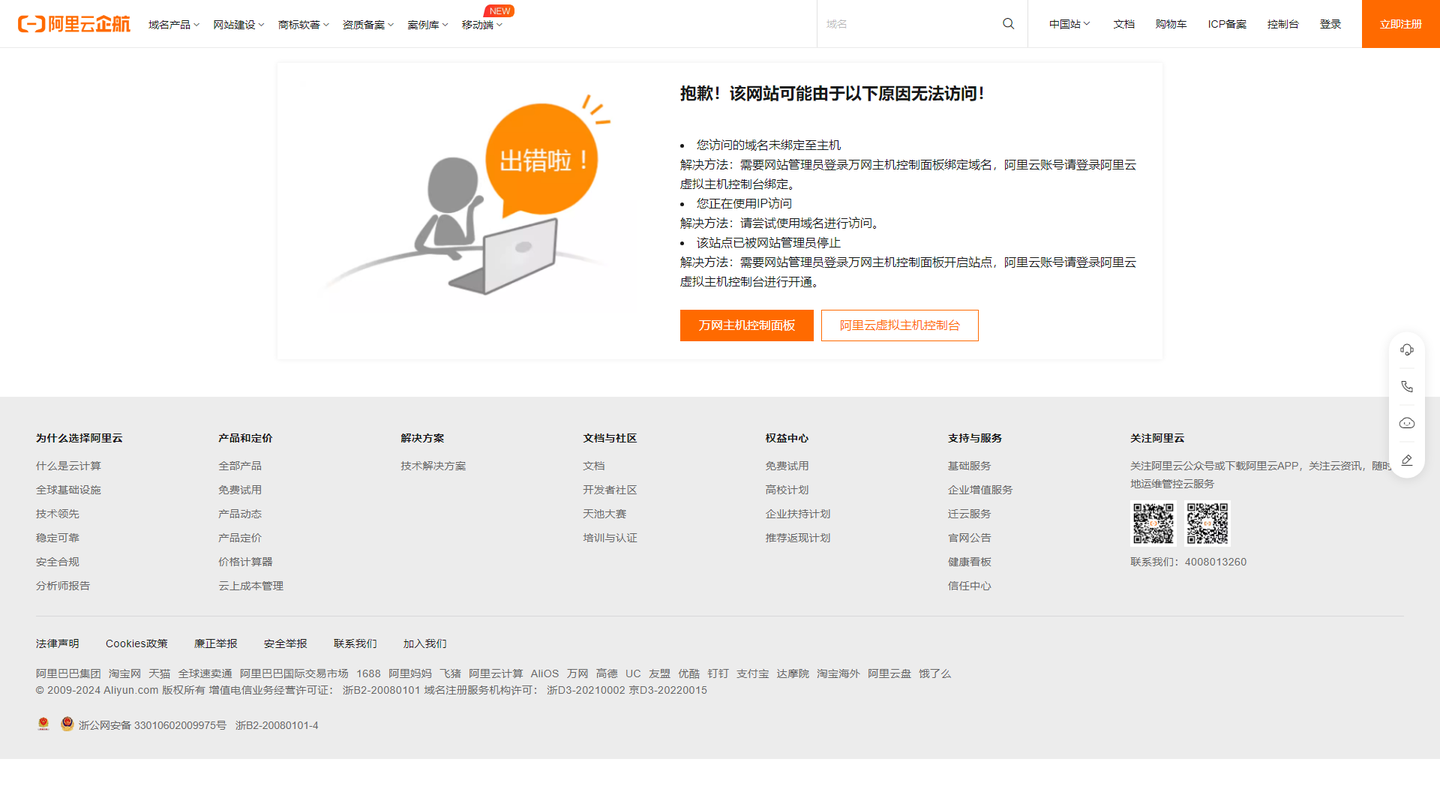The width and height of the screenshot is (1440, 810).
Task: Open 免费试用 under 产品和定价
Action: pos(240,490)
